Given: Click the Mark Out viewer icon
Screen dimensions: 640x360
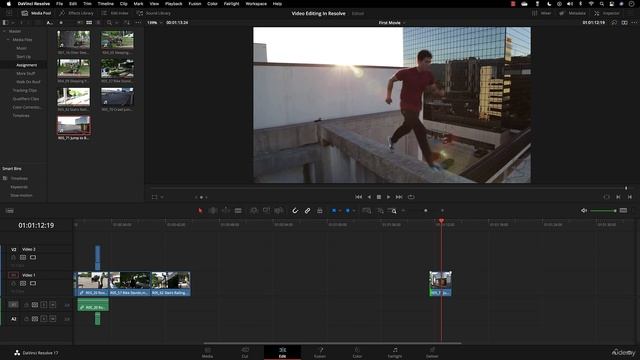Looking at the screenshot, I should tap(630, 197).
